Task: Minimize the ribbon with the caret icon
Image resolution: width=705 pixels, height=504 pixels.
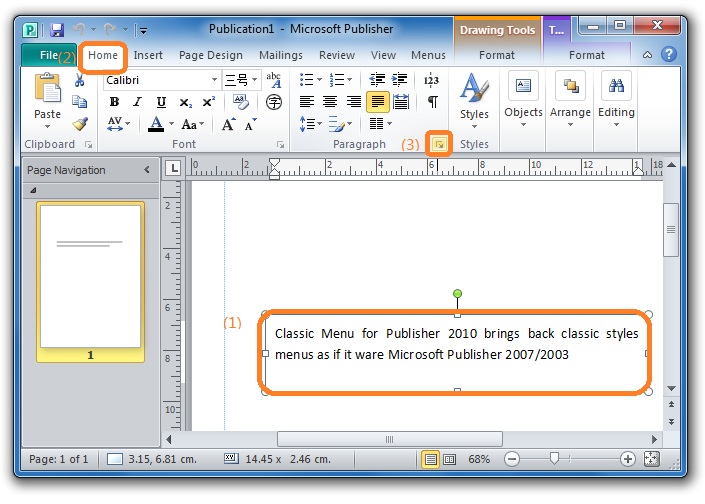Action: pyautogui.click(x=647, y=55)
